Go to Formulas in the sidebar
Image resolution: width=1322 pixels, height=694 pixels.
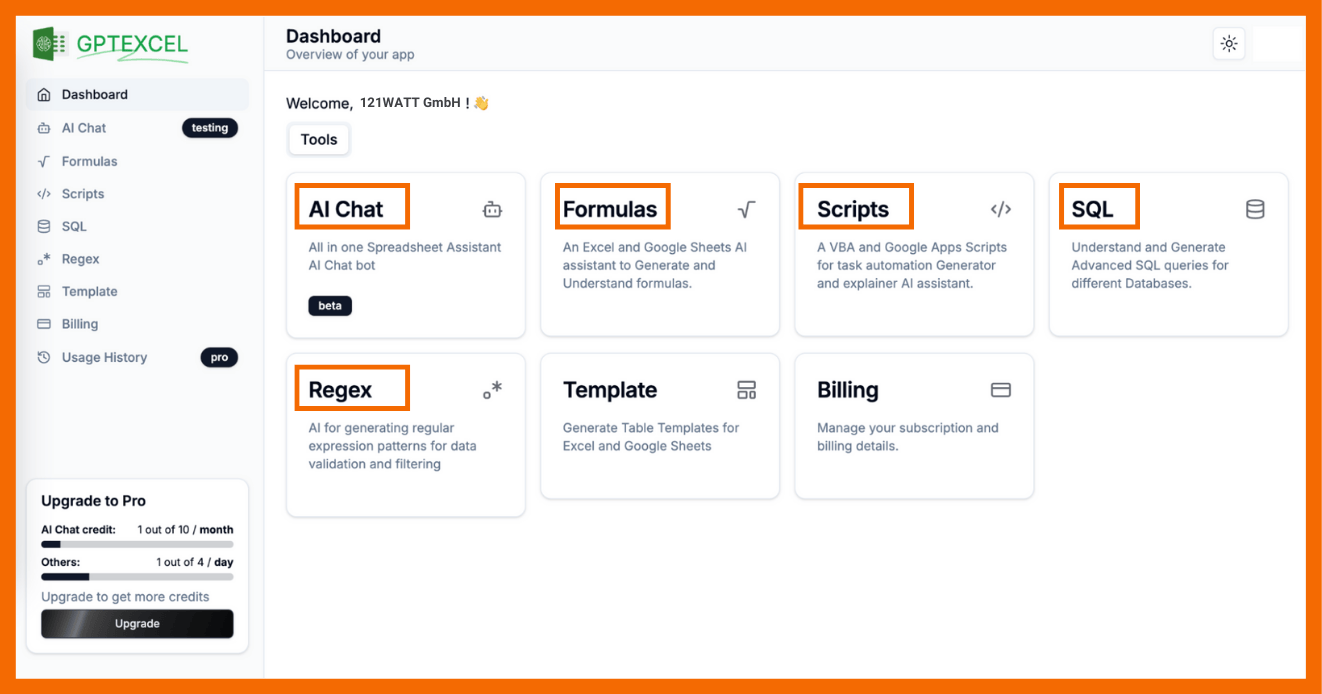point(89,161)
